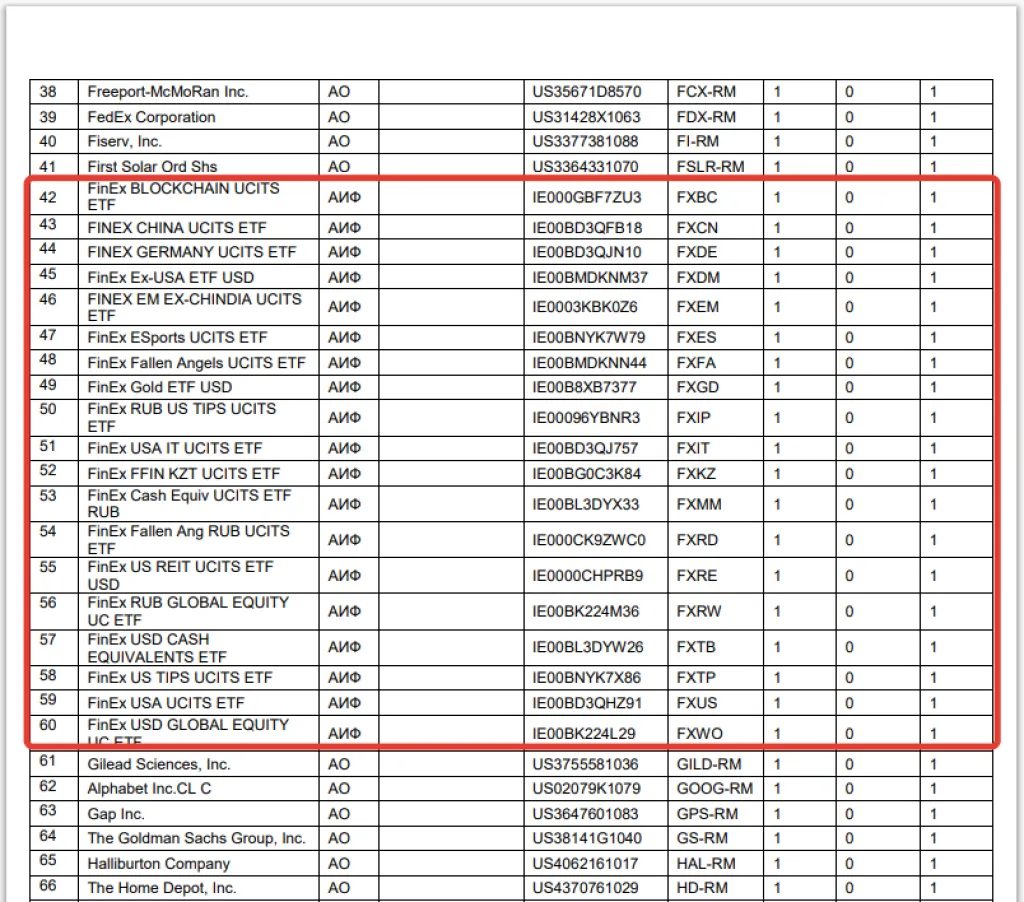Select ISIN US4062161017 for Halliburton
Screen dimensions: 1024x902
[586, 863]
